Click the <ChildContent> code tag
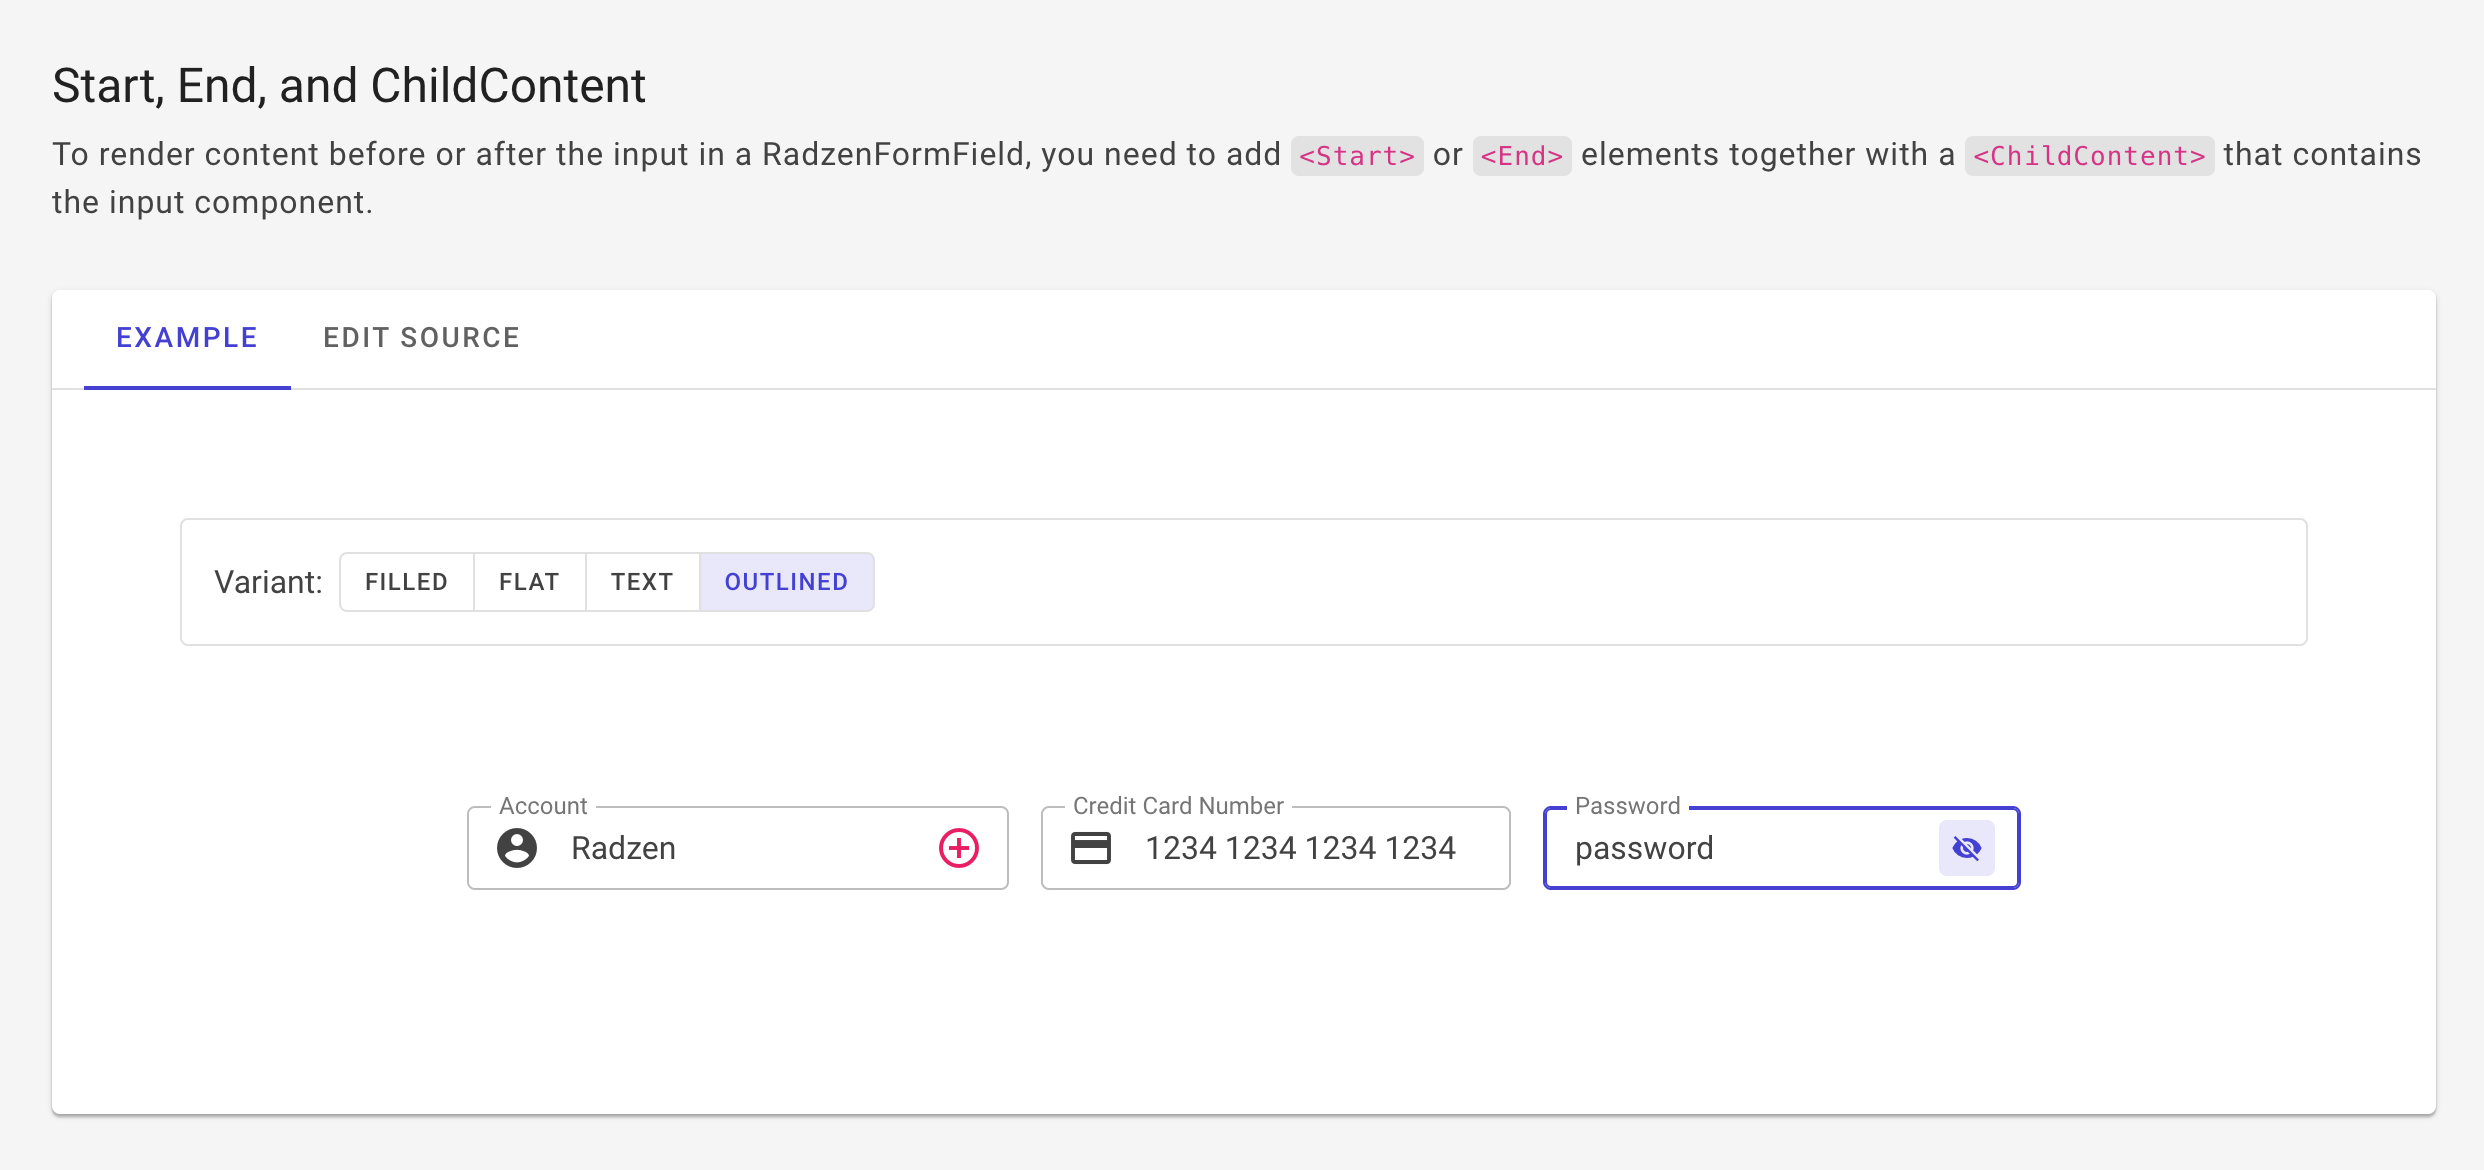 tap(2088, 156)
